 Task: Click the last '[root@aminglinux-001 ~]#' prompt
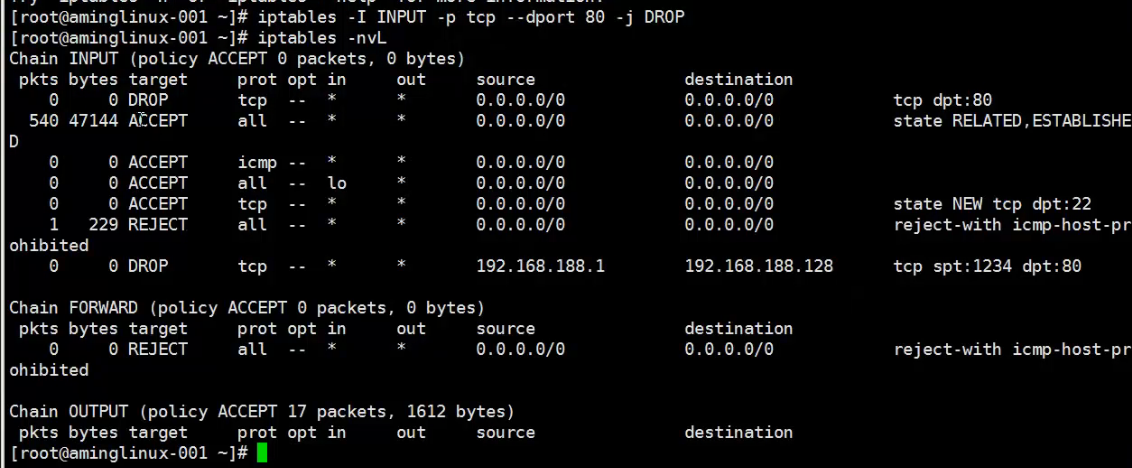[129, 453]
